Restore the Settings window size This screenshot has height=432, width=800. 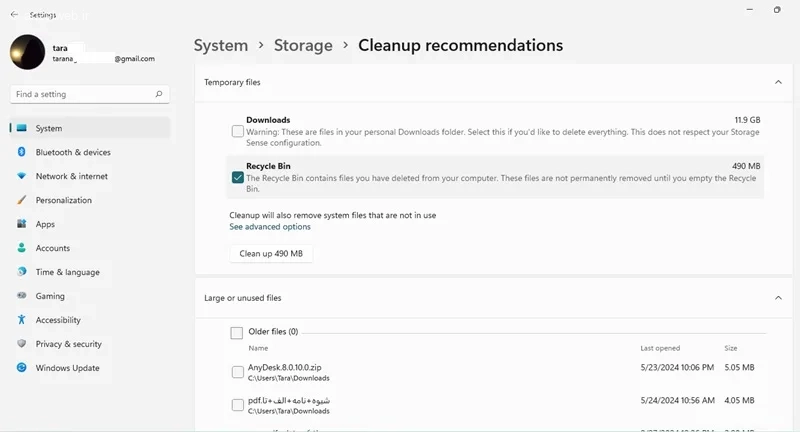[777, 10]
